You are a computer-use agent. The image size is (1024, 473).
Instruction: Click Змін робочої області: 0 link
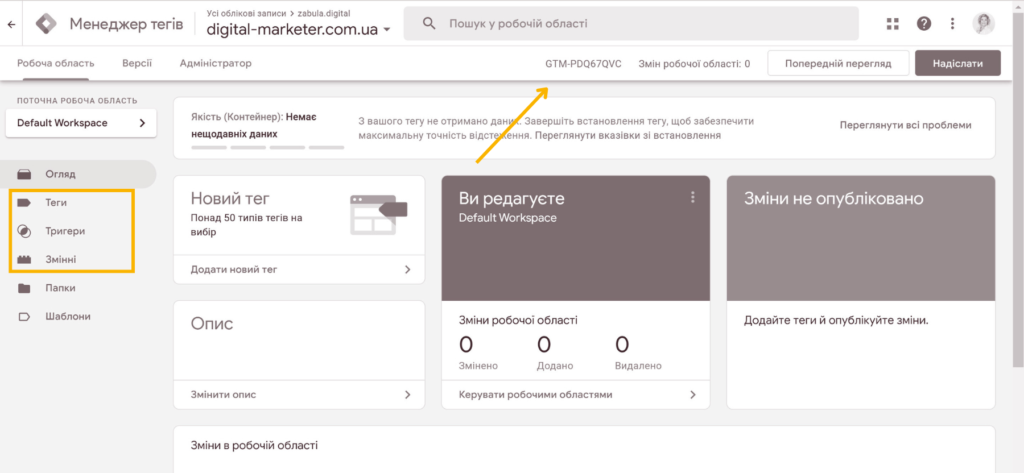[694, 64]
